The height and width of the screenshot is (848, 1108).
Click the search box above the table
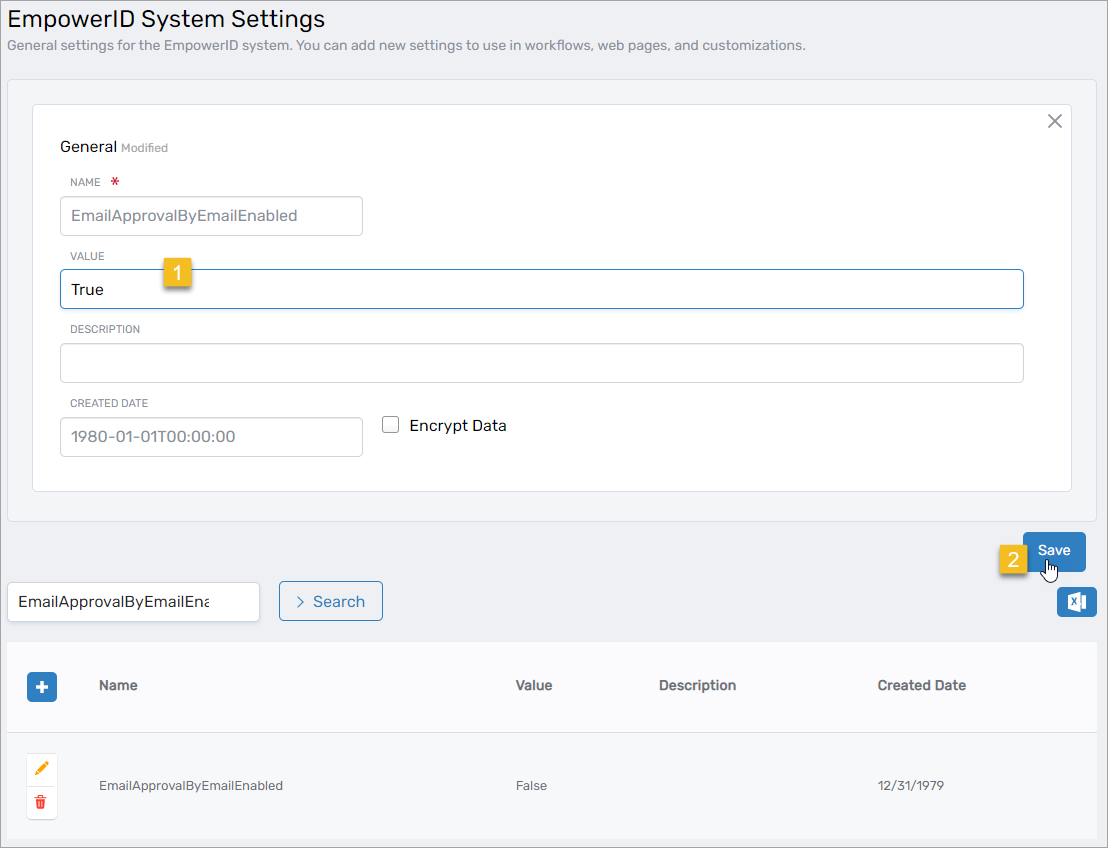(x=133, y=602)
